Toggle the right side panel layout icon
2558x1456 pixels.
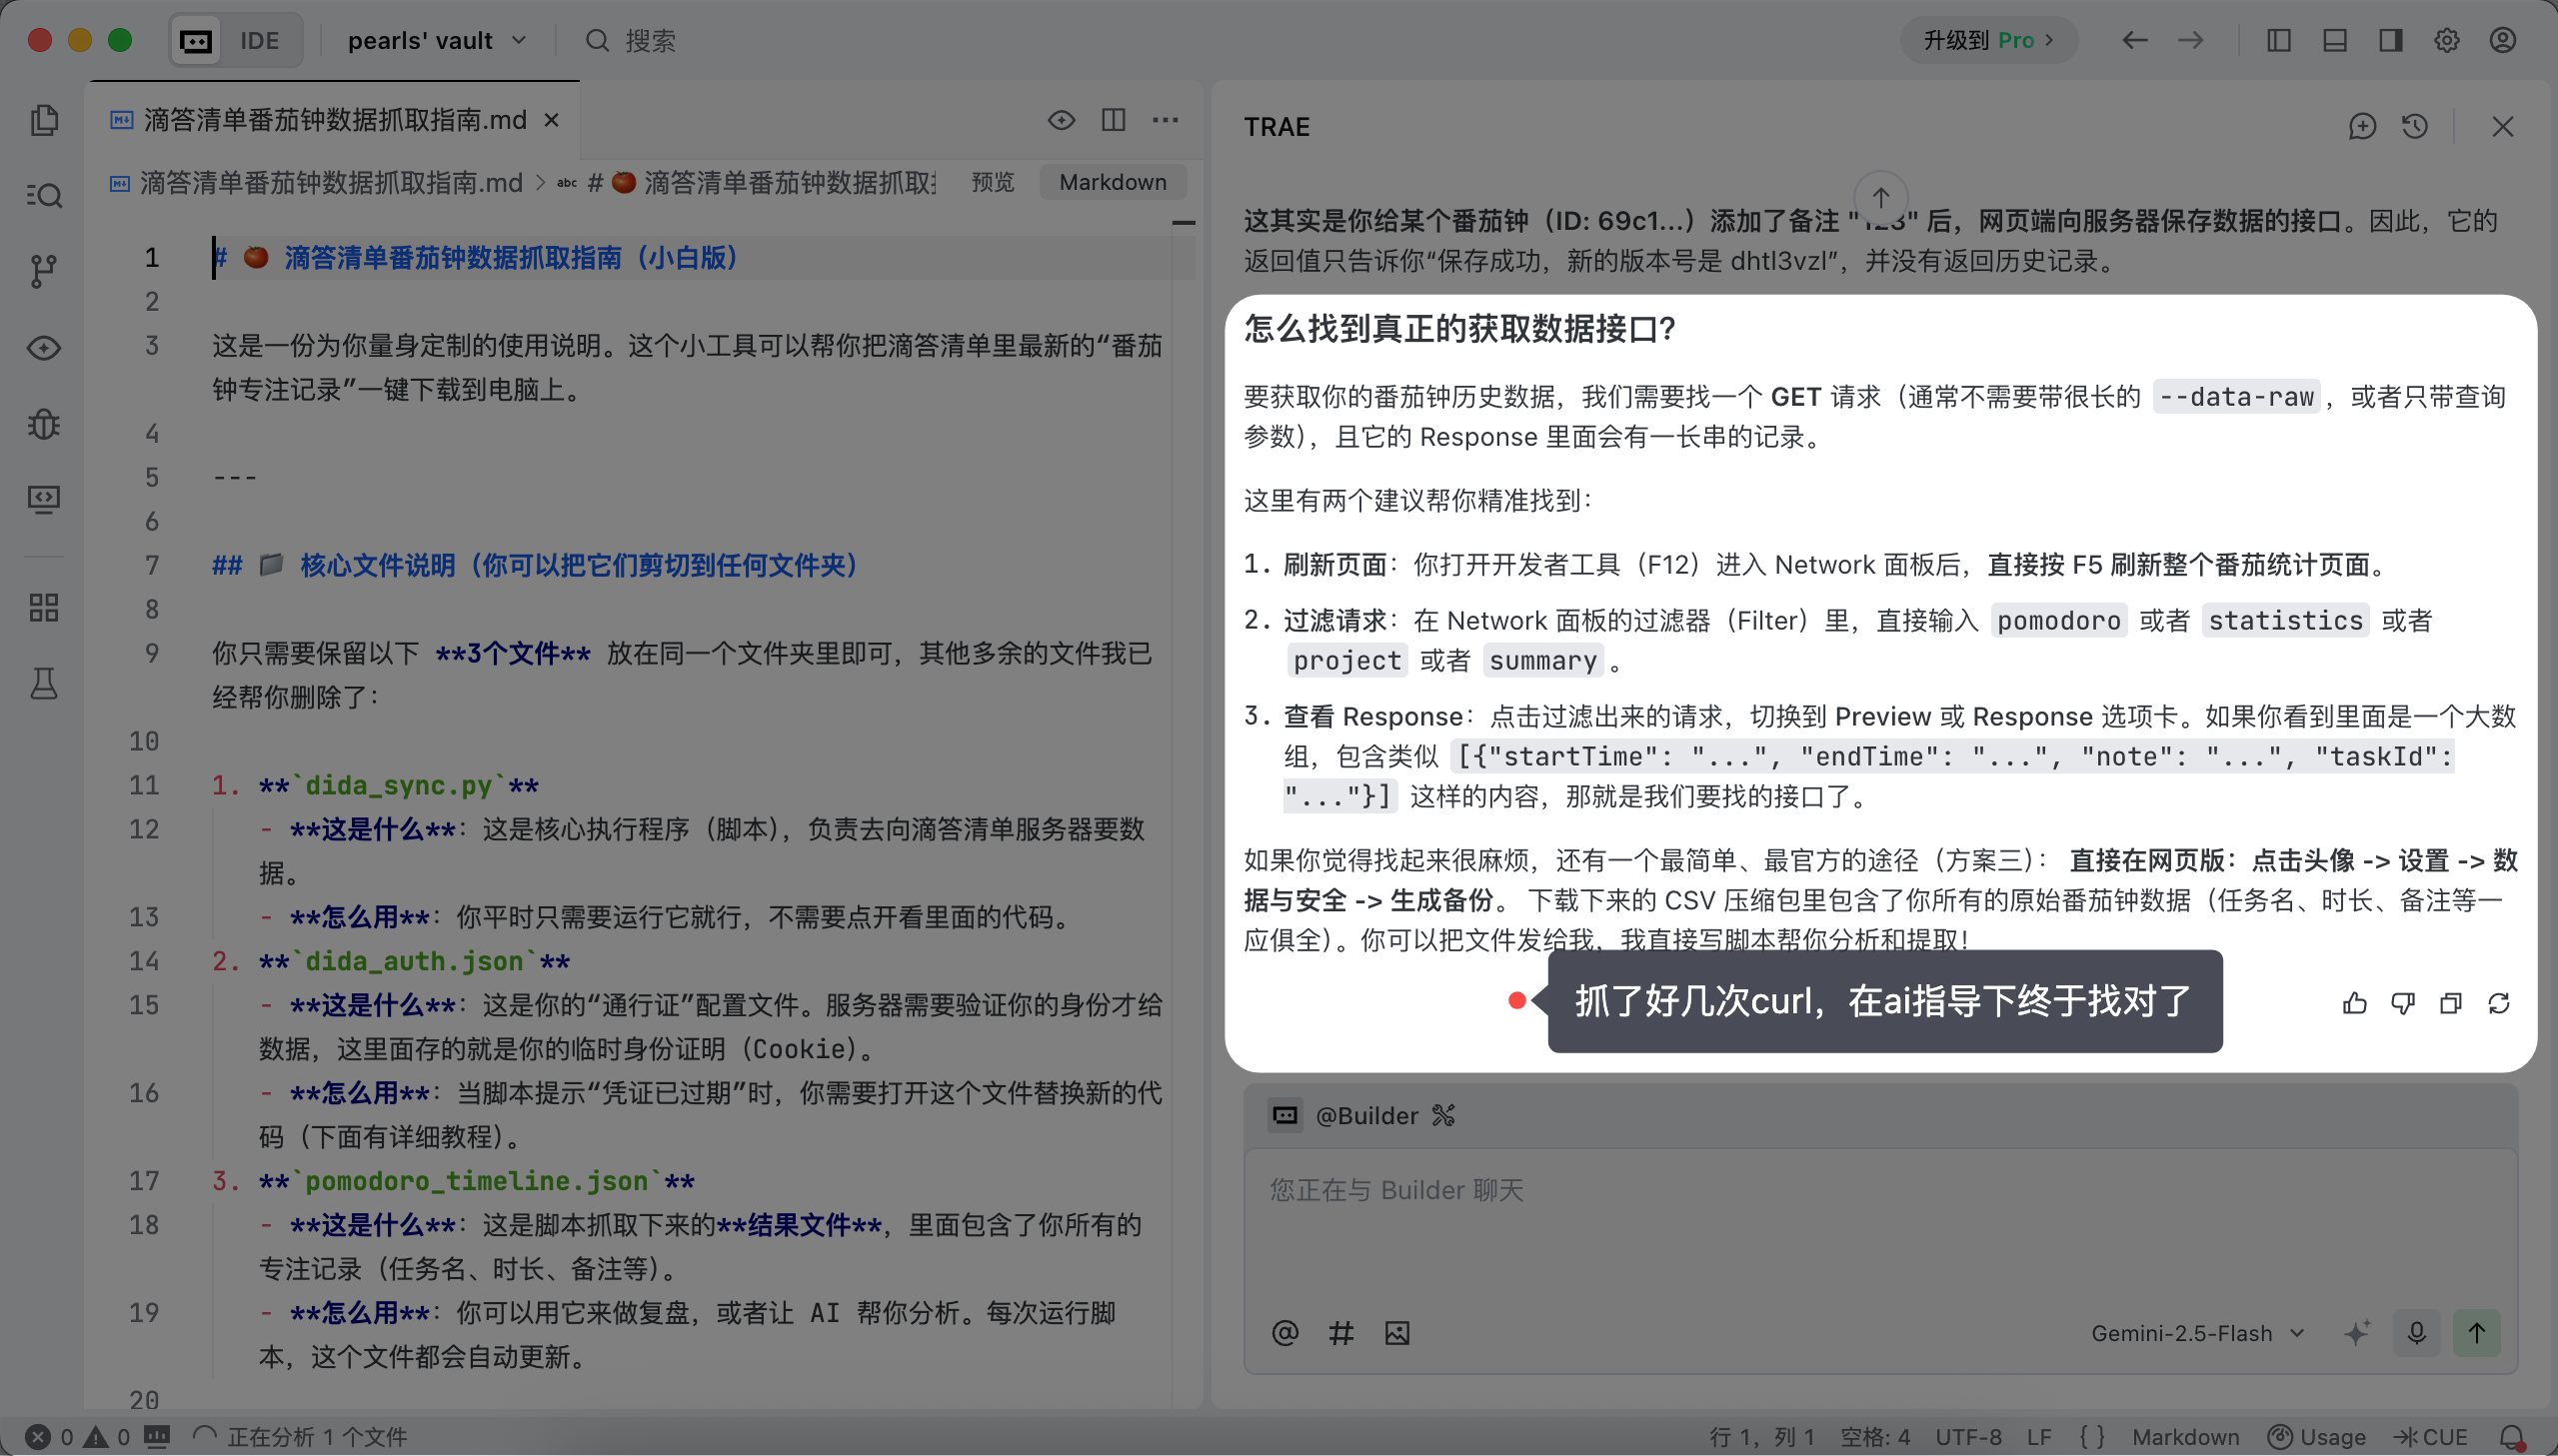coord(2390,40)
